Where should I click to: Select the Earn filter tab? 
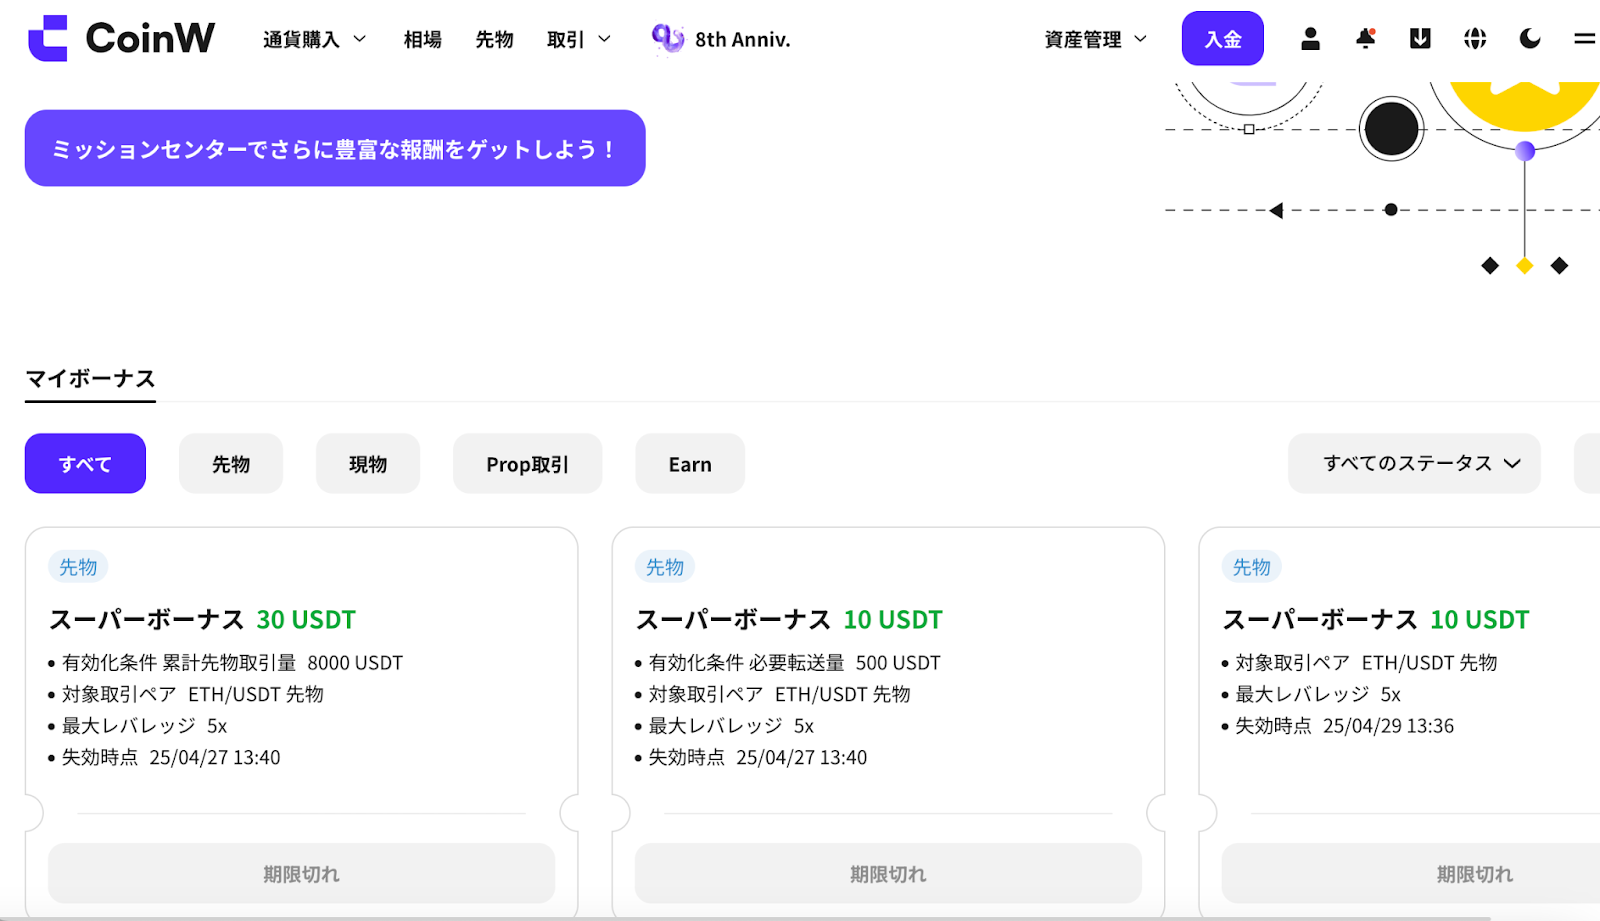click(690, 463)
